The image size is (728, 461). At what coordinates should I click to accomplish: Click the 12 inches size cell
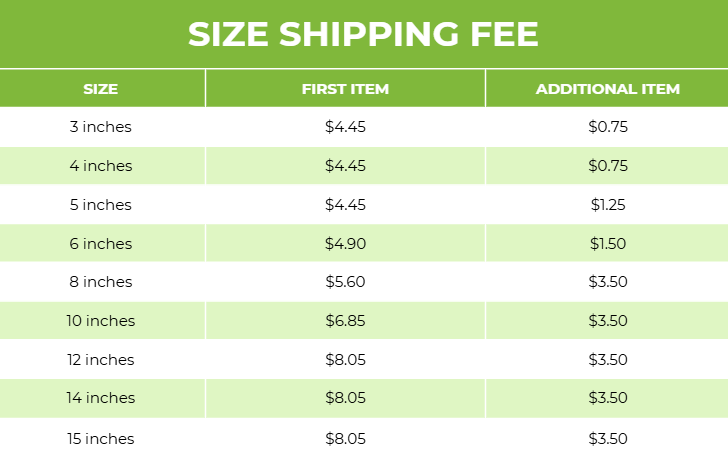coord(100,360)
